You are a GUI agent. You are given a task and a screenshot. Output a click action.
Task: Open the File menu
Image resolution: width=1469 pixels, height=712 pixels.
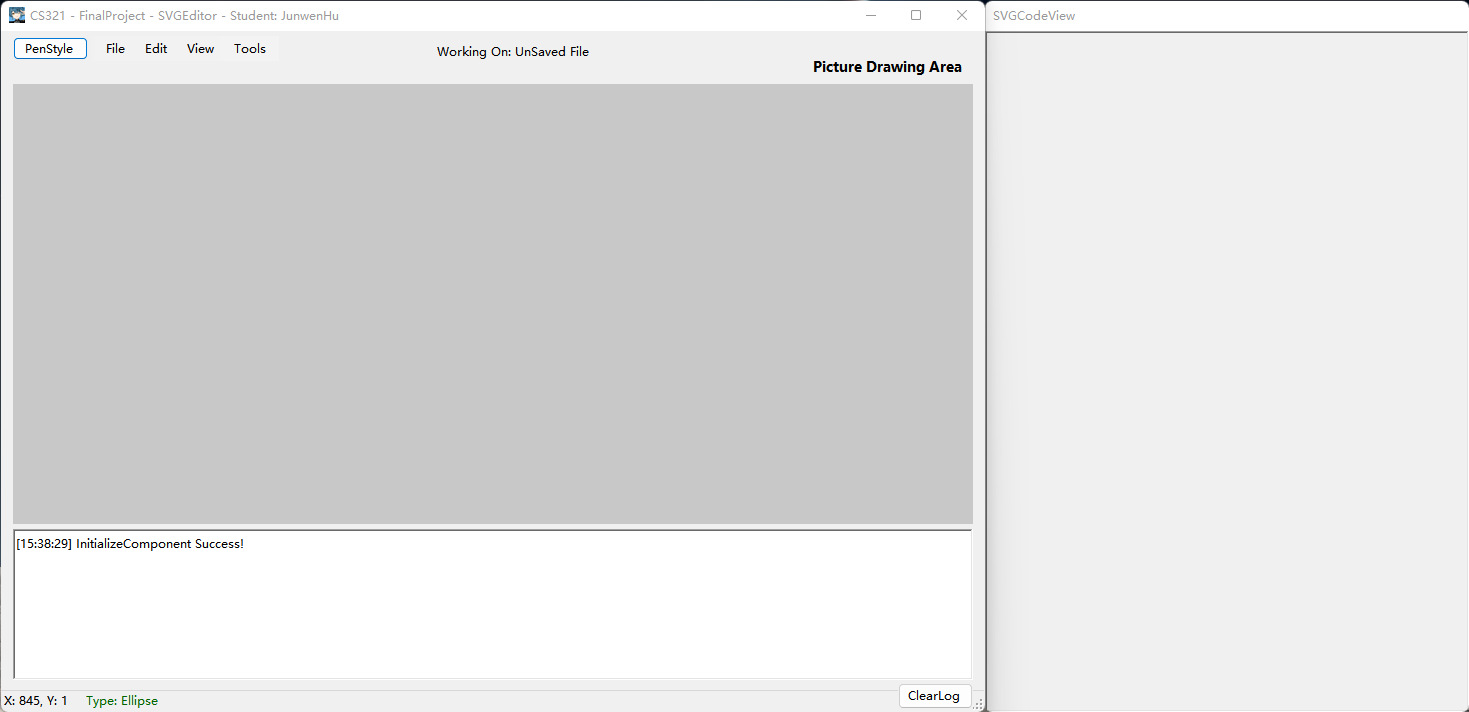click(x=115, y=49)
